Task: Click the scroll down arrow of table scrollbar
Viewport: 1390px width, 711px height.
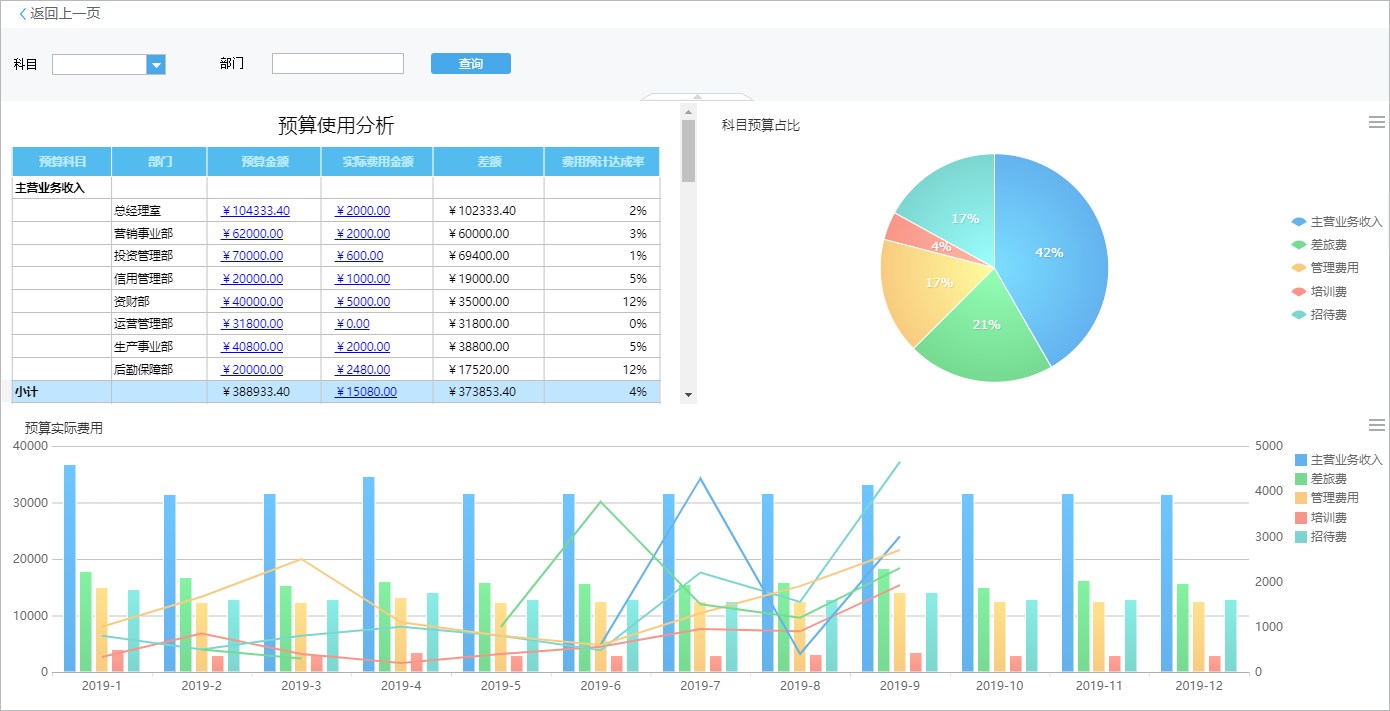Action: (688, 395)
